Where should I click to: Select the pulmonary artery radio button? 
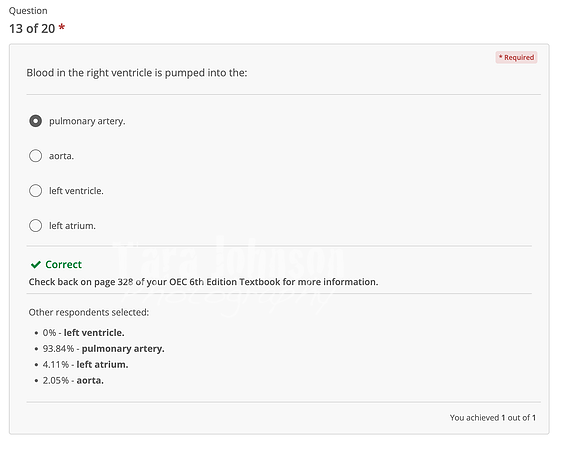[35, 121]
